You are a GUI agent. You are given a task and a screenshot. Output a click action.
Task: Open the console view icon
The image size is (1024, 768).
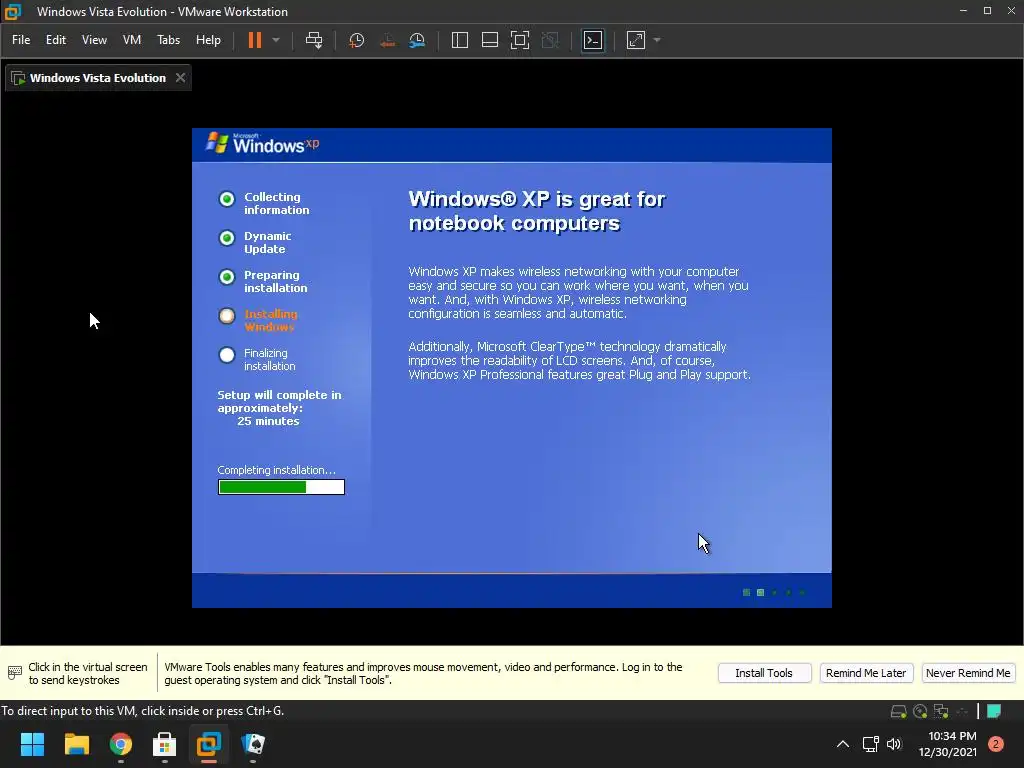(593, 40)
